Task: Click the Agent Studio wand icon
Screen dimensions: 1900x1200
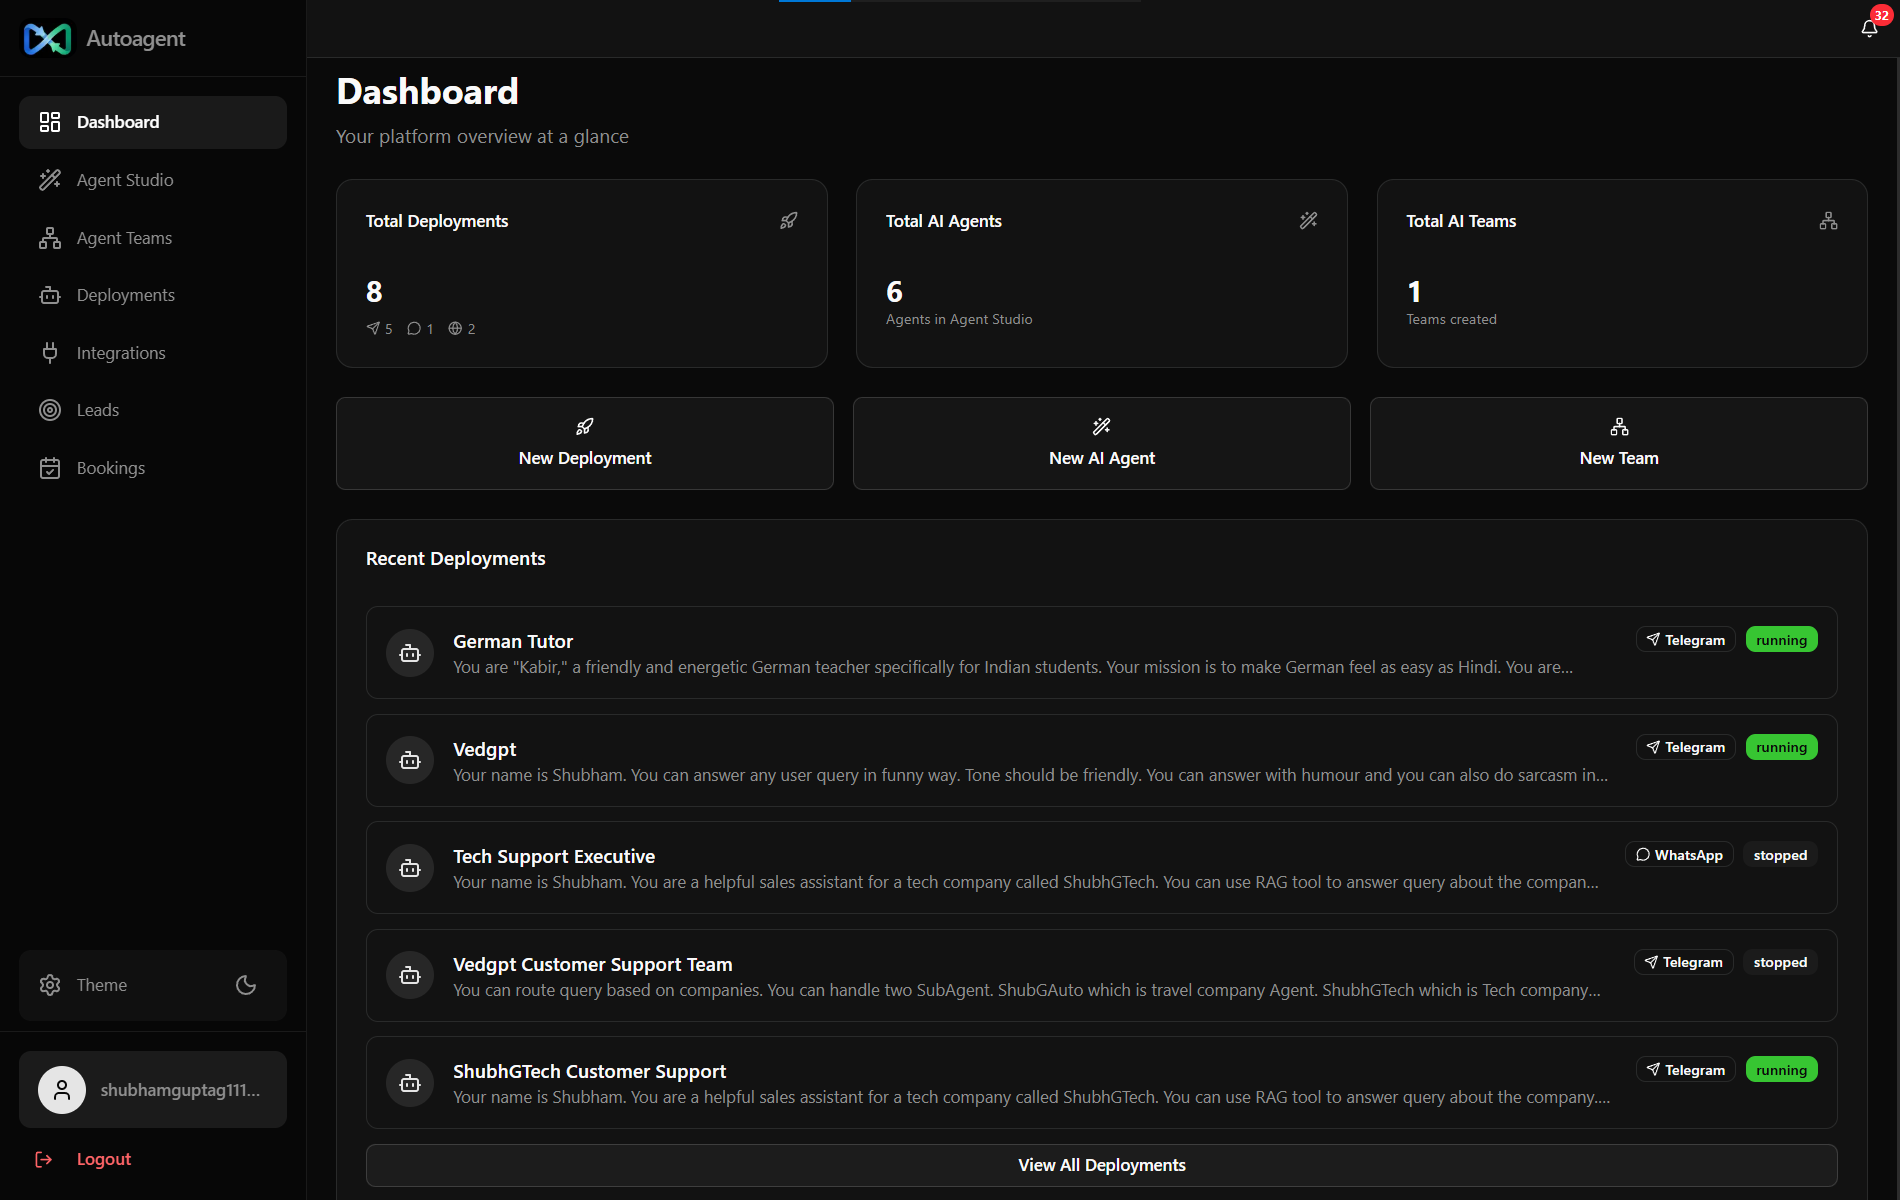Action: click(50, 180)
